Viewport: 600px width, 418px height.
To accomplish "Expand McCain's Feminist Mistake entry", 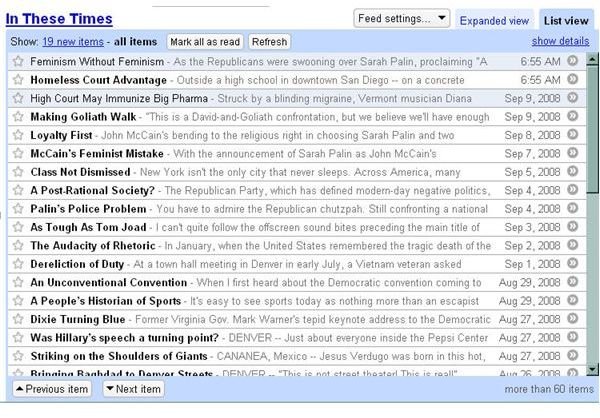I will pyautogui.click(x=297, y=153).
